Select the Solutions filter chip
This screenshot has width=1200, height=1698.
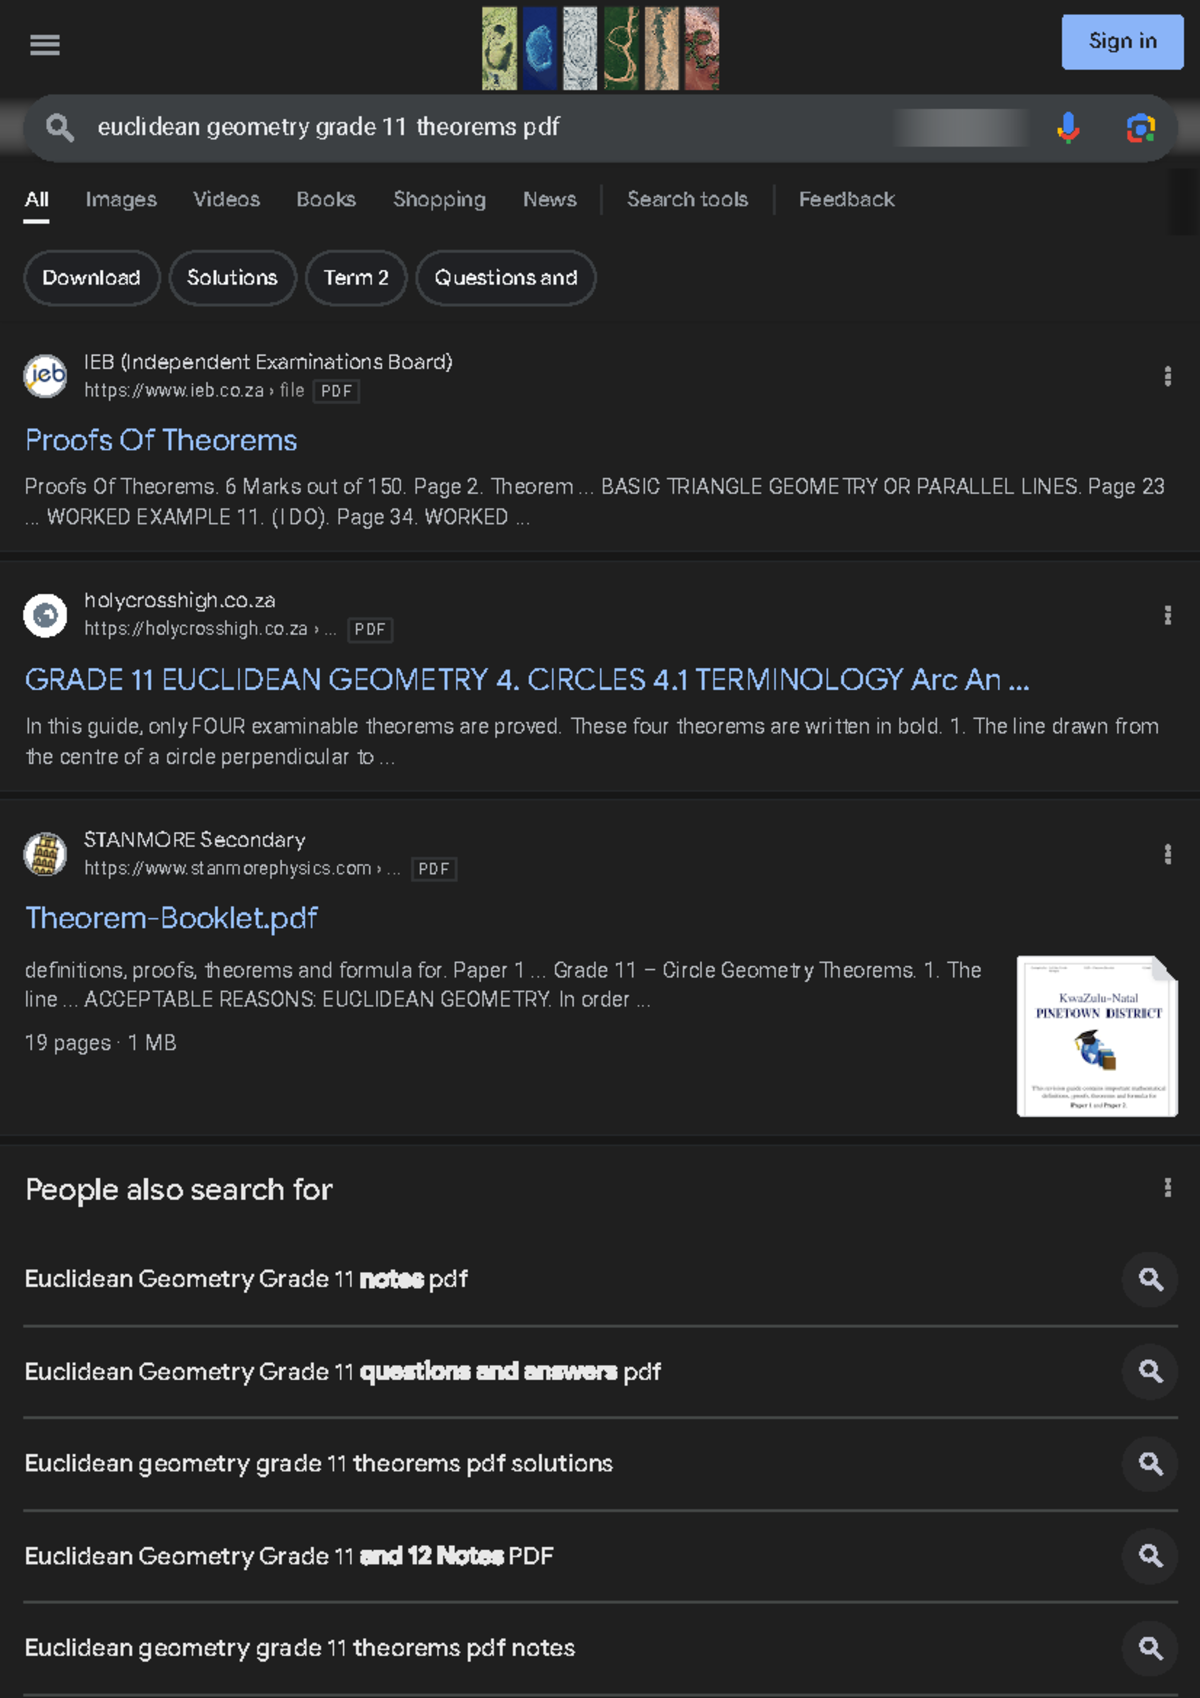(232, 278)
